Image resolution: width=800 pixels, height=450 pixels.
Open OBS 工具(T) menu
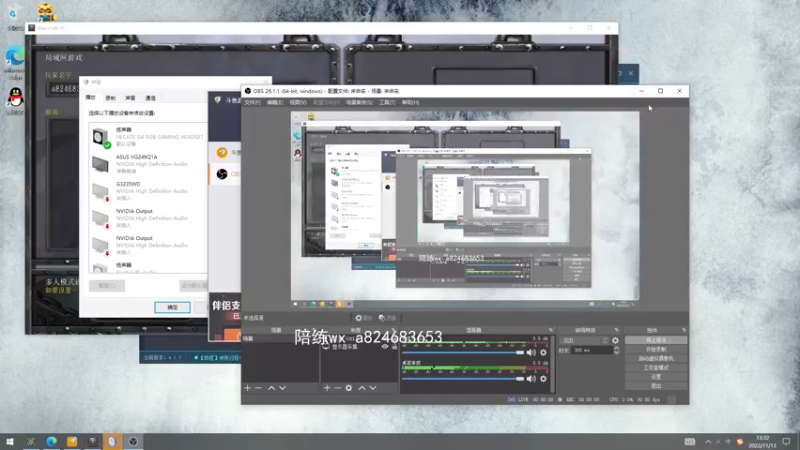[x=387, y=103]
